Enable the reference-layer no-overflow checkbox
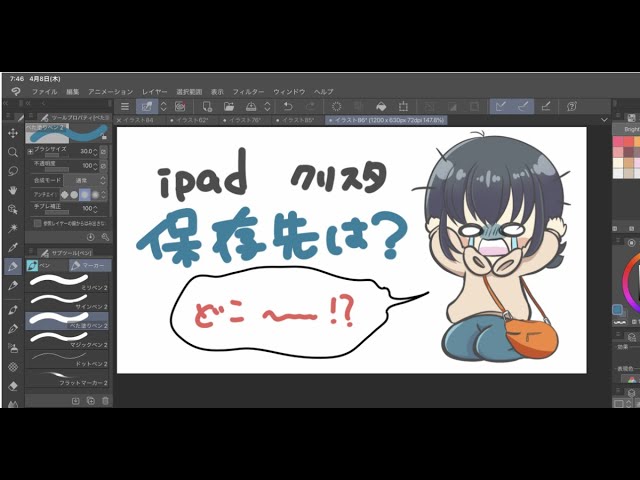The width and height of the screenshot is (640, 480). click(x=38, y=223)
